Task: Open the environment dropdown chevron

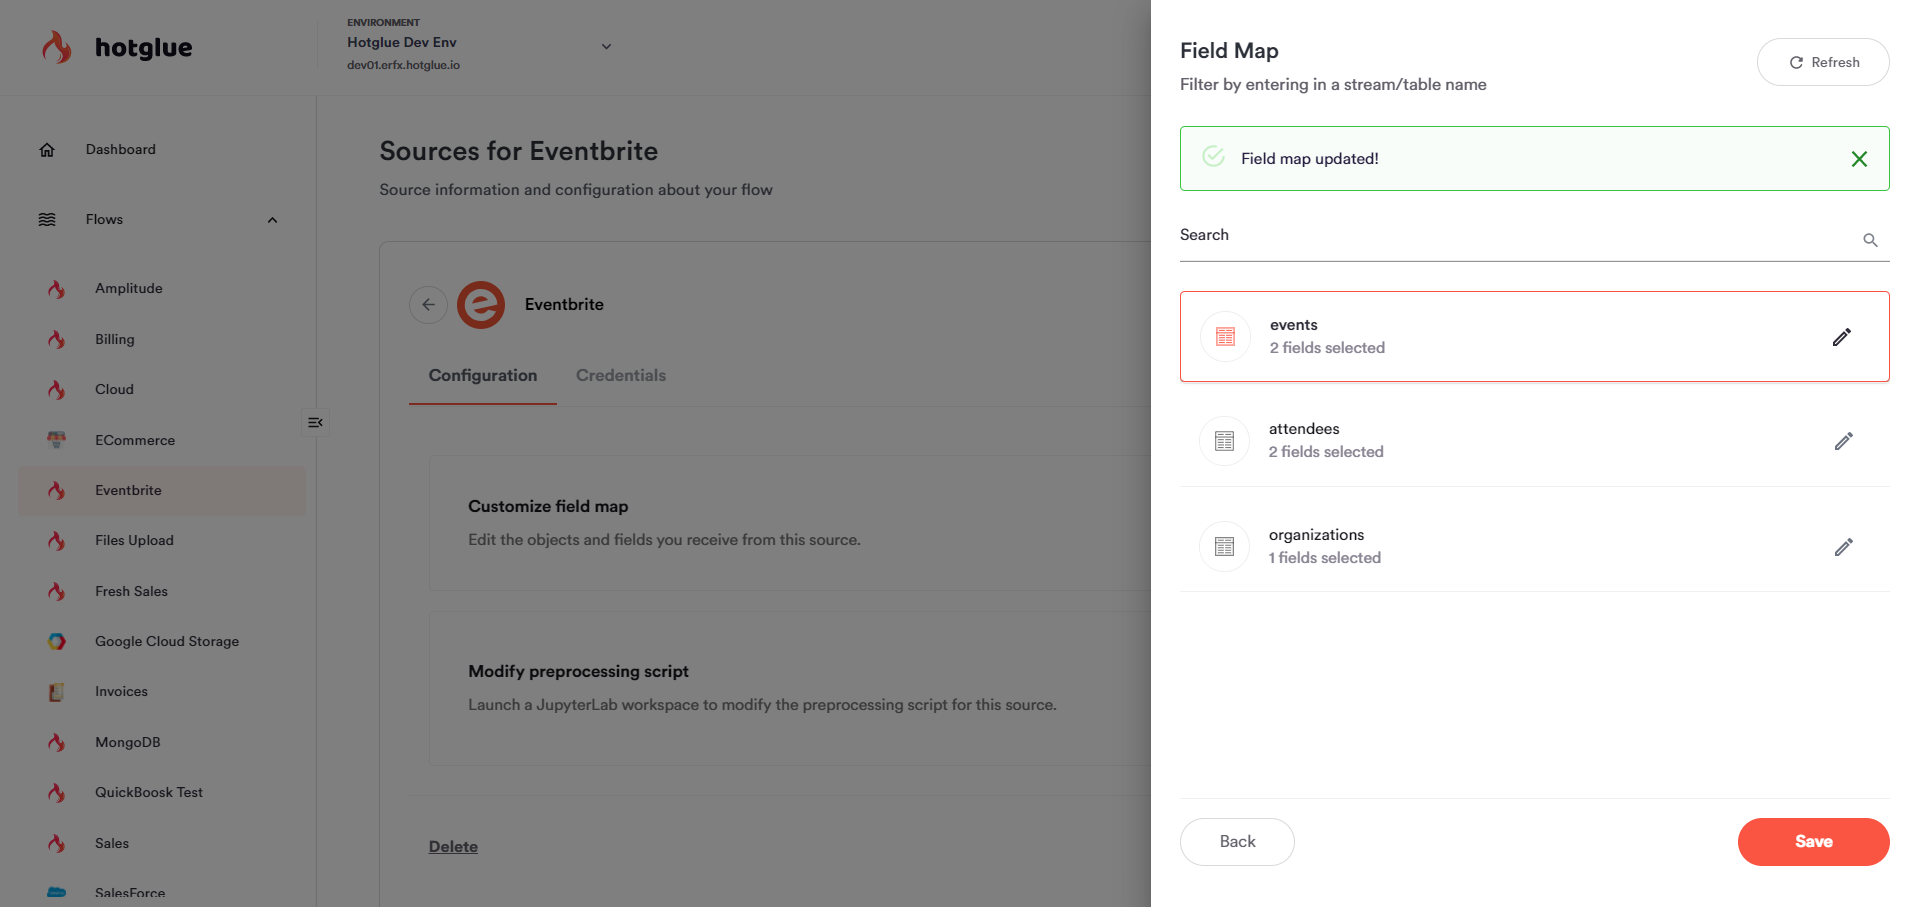Action: pyautogui.click(x=606, y=47)
